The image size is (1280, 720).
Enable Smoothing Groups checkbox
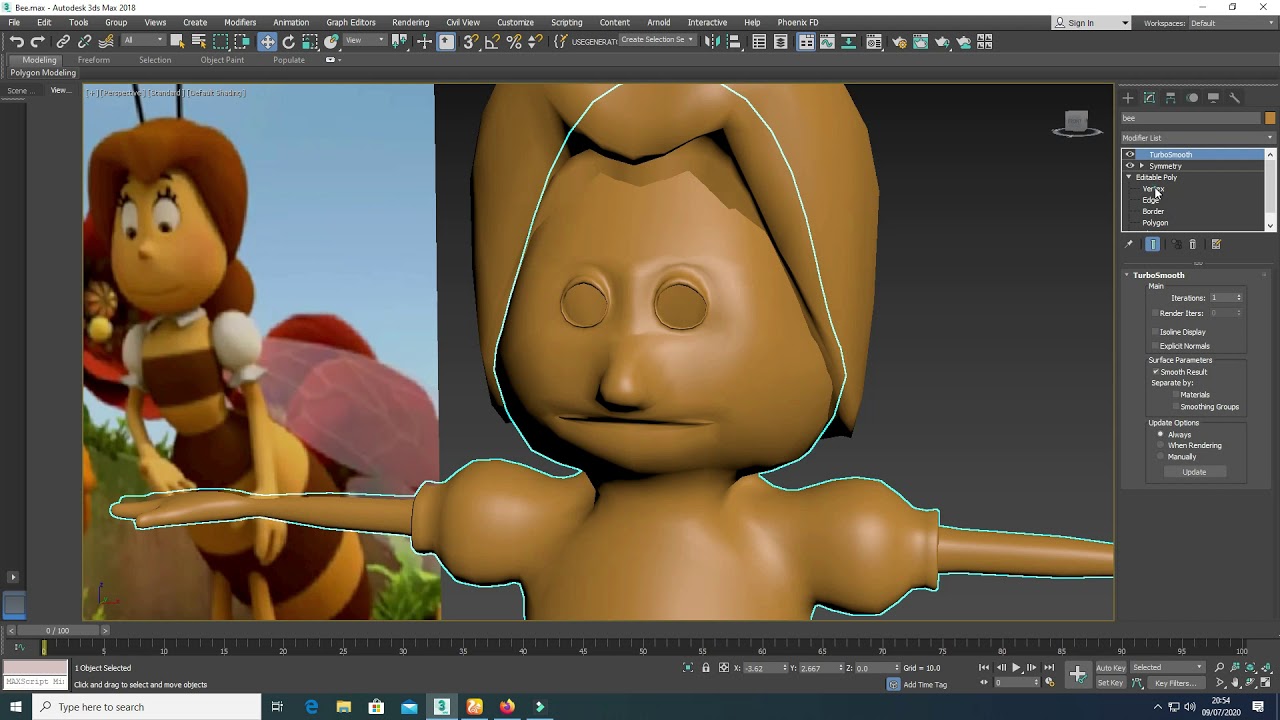tap(1176, 407)
